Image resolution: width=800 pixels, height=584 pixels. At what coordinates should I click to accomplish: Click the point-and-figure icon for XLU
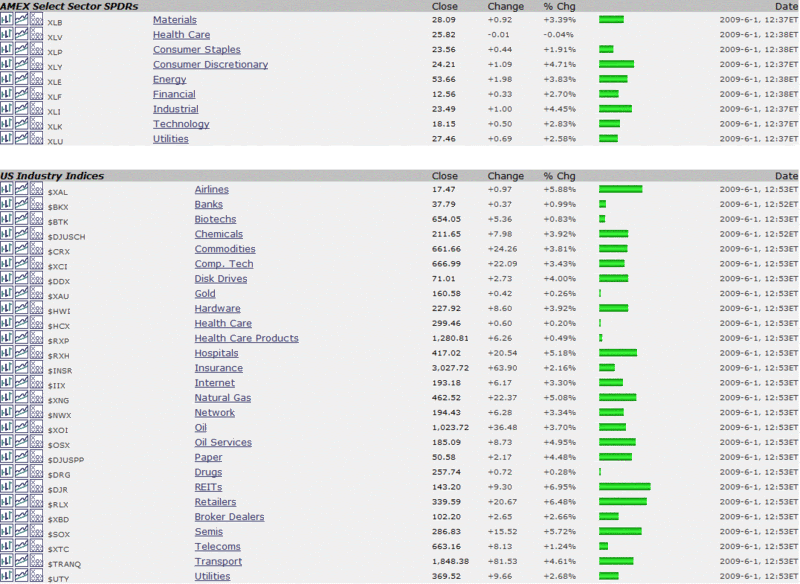(36, 138)
